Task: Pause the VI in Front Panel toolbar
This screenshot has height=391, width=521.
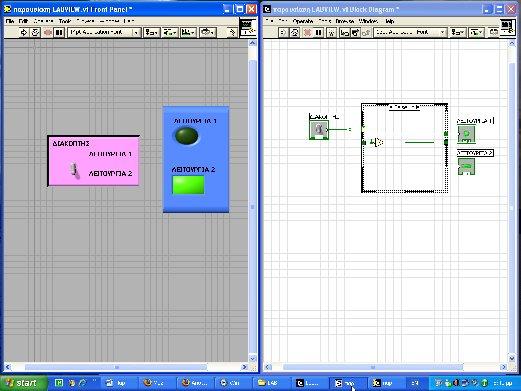Action: click(x=59, y=32)
